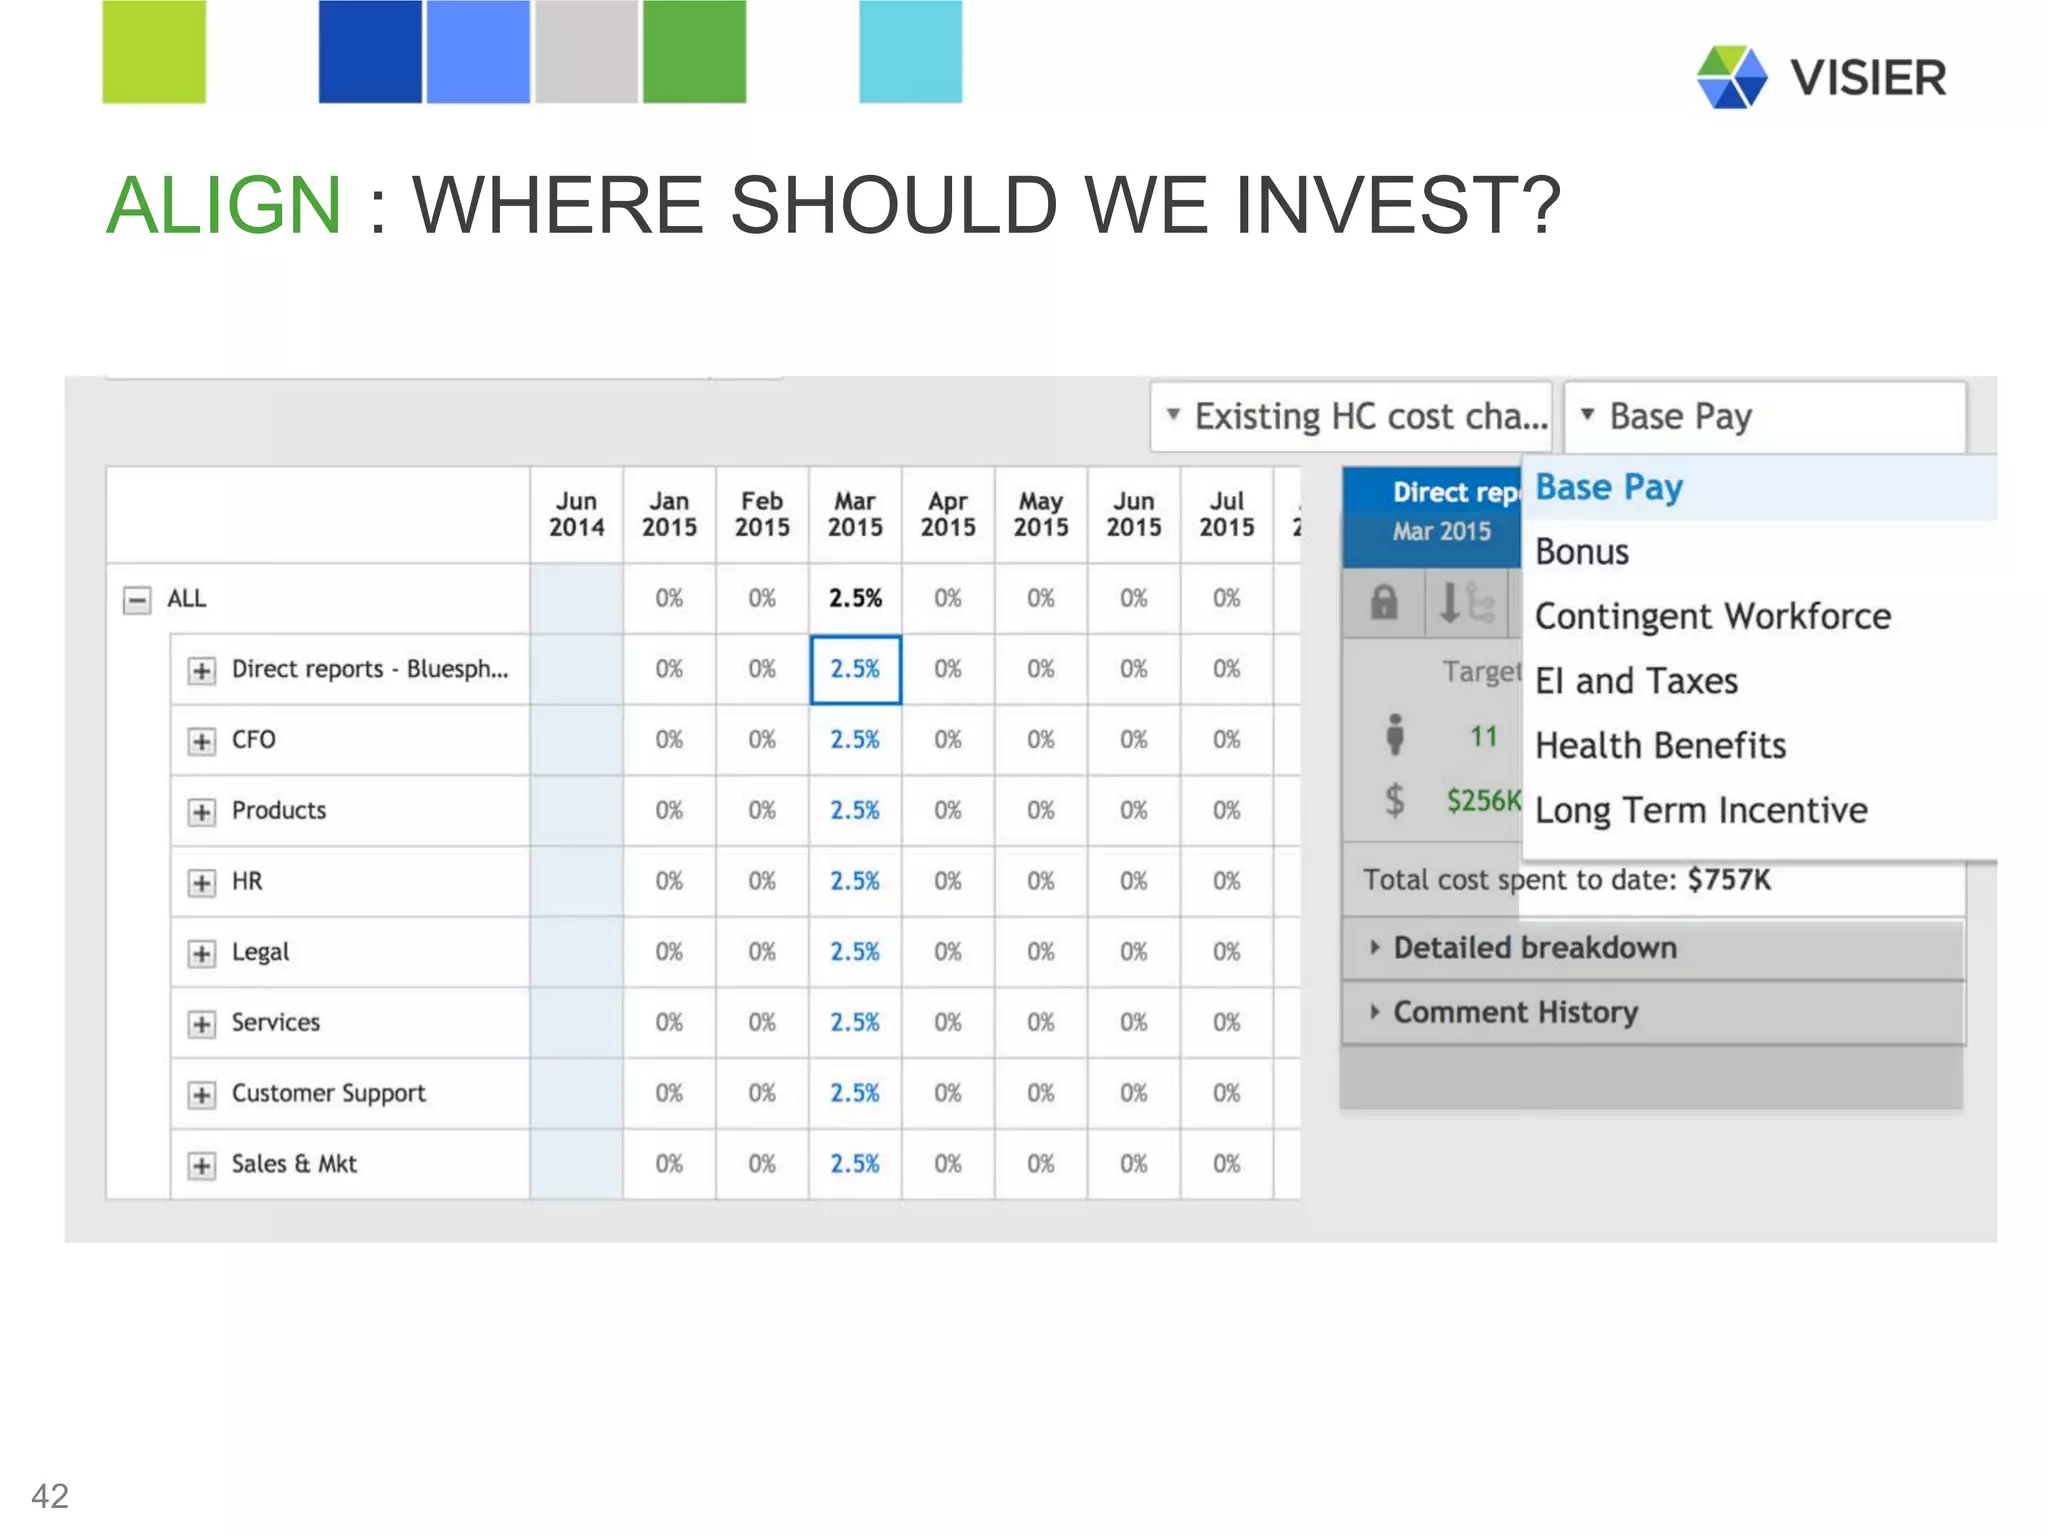The height and width of the screenshot is (1536, 2048).
Task: Collapse the ALL row
Action: (x=137, y=600)
